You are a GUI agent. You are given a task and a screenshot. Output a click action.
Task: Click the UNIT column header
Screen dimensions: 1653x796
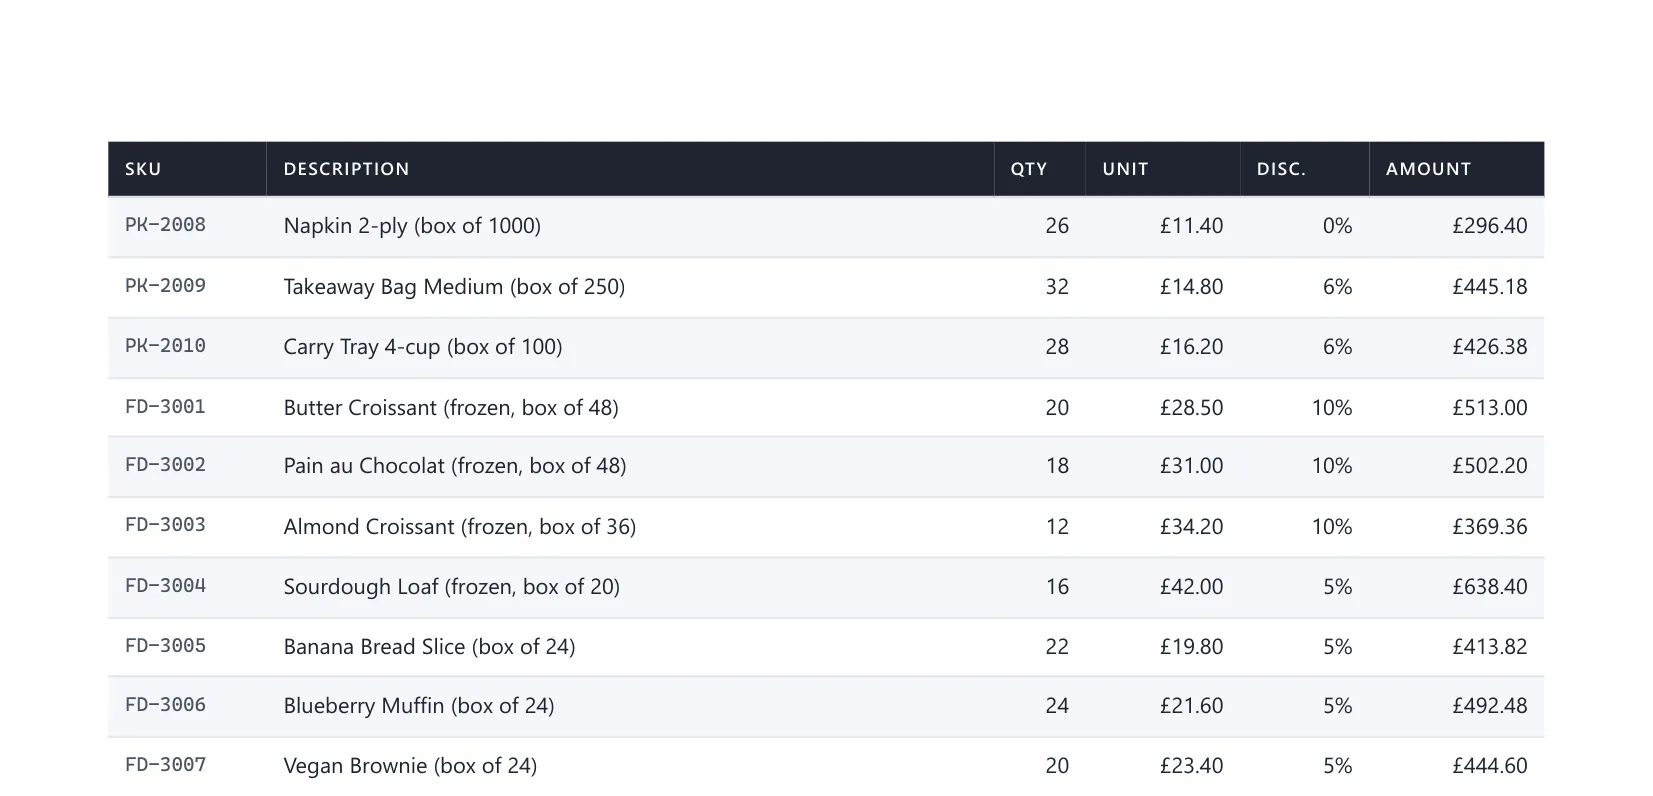1125,169
